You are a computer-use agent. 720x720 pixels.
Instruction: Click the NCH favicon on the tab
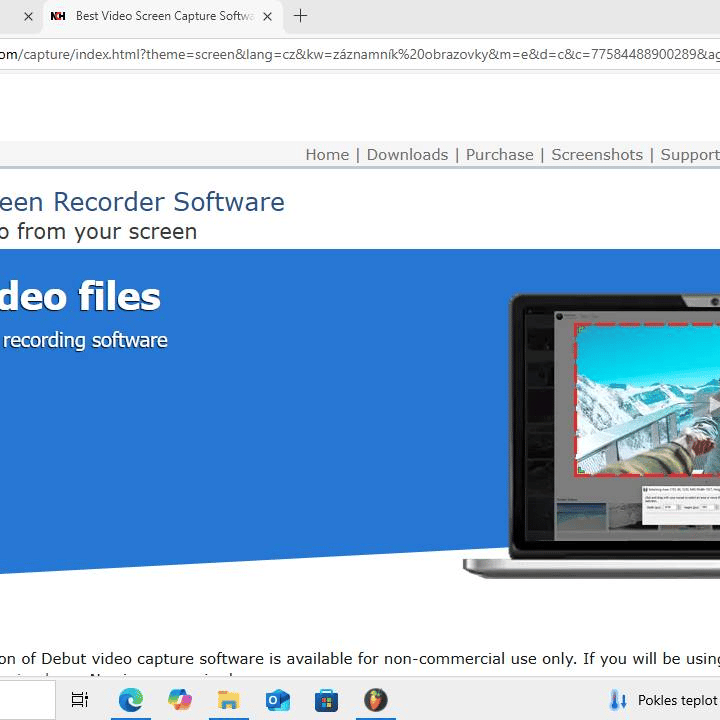58,16
